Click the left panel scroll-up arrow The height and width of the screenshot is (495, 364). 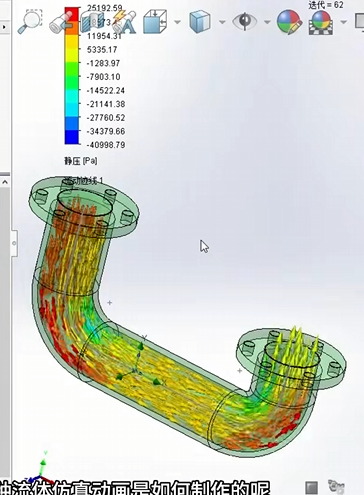point(5,182)
